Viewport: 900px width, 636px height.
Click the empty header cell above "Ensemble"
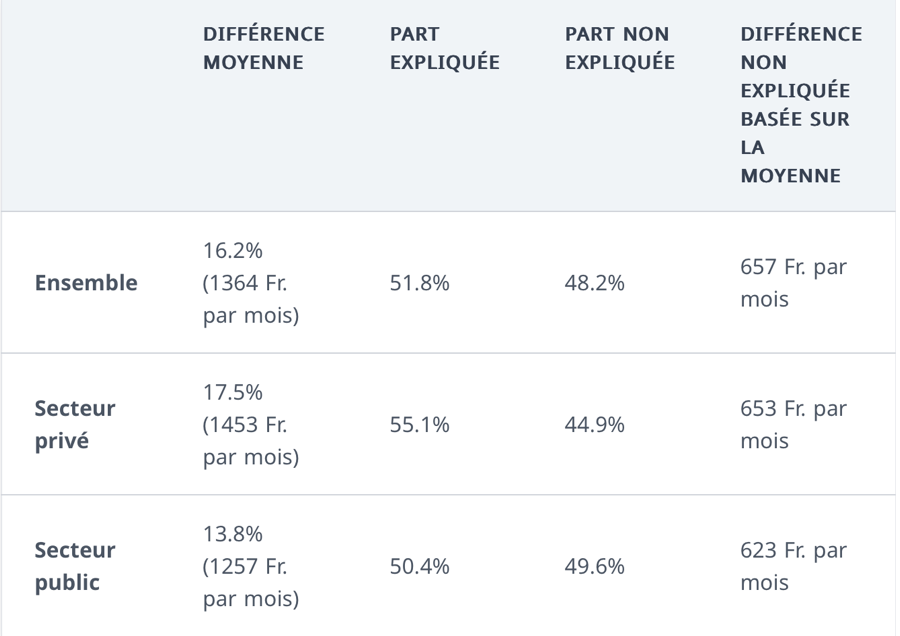95,105
